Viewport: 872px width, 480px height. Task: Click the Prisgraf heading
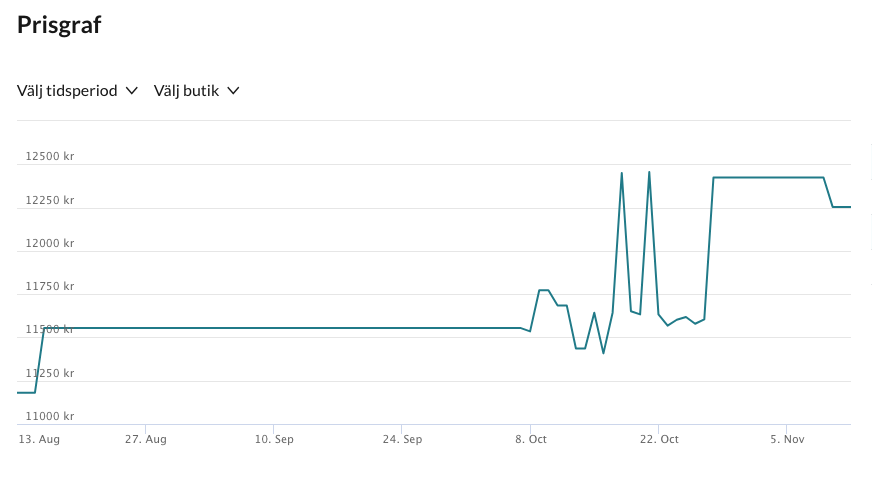(x=59, y=26)
